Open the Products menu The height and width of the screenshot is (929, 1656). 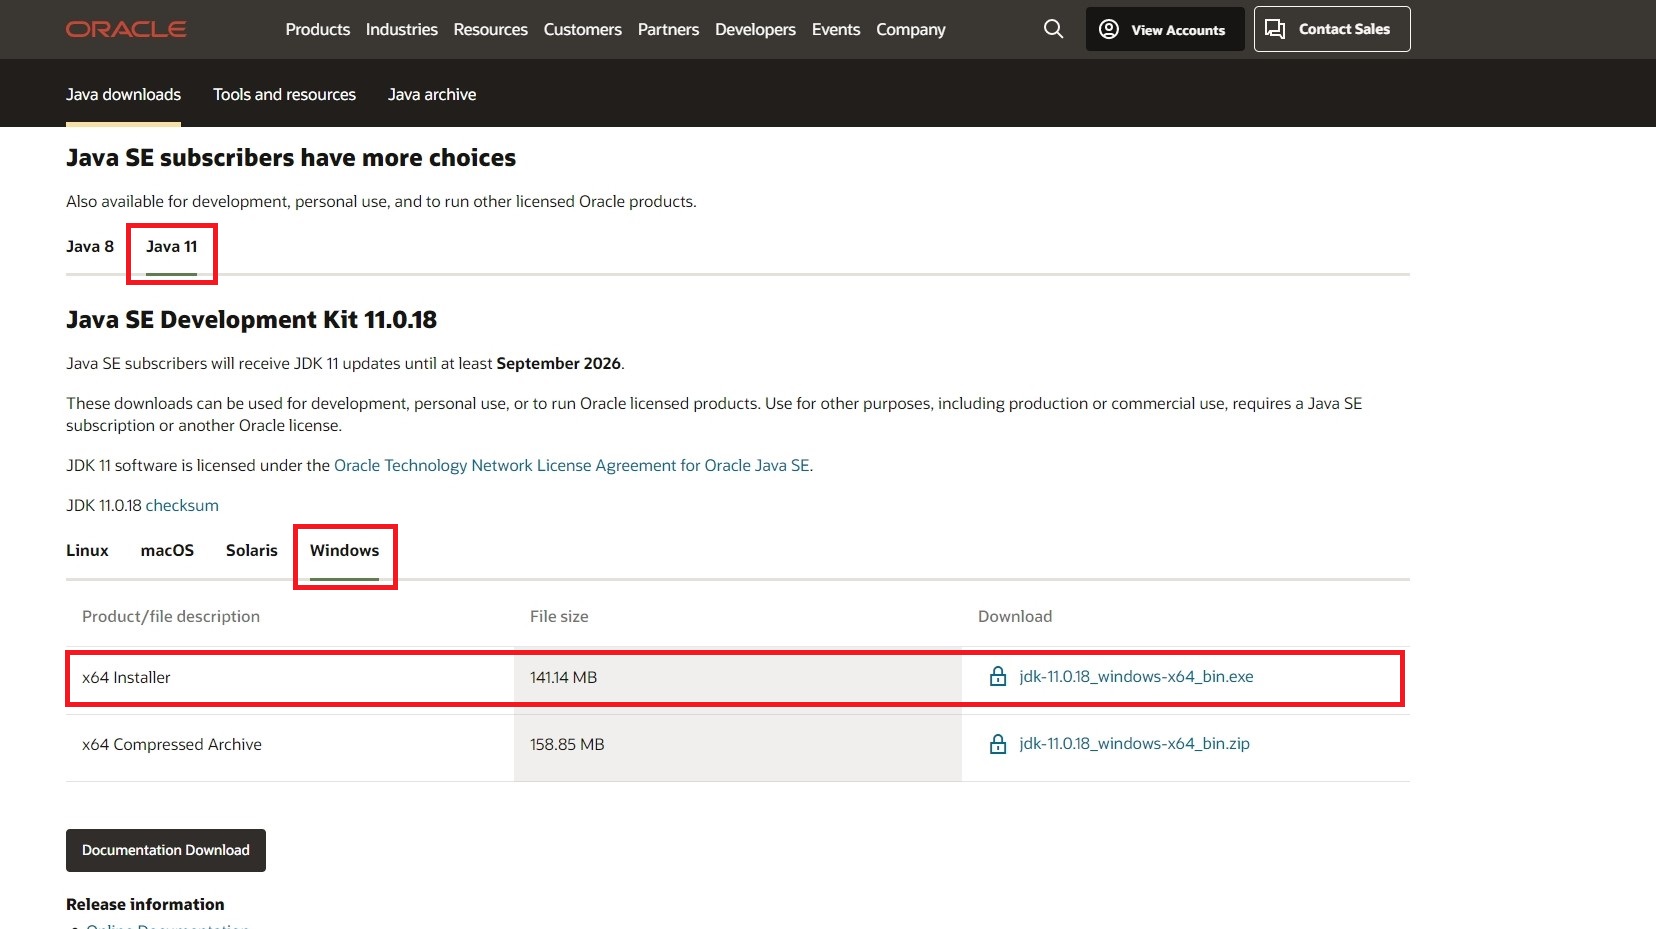(x=318, y=29)
